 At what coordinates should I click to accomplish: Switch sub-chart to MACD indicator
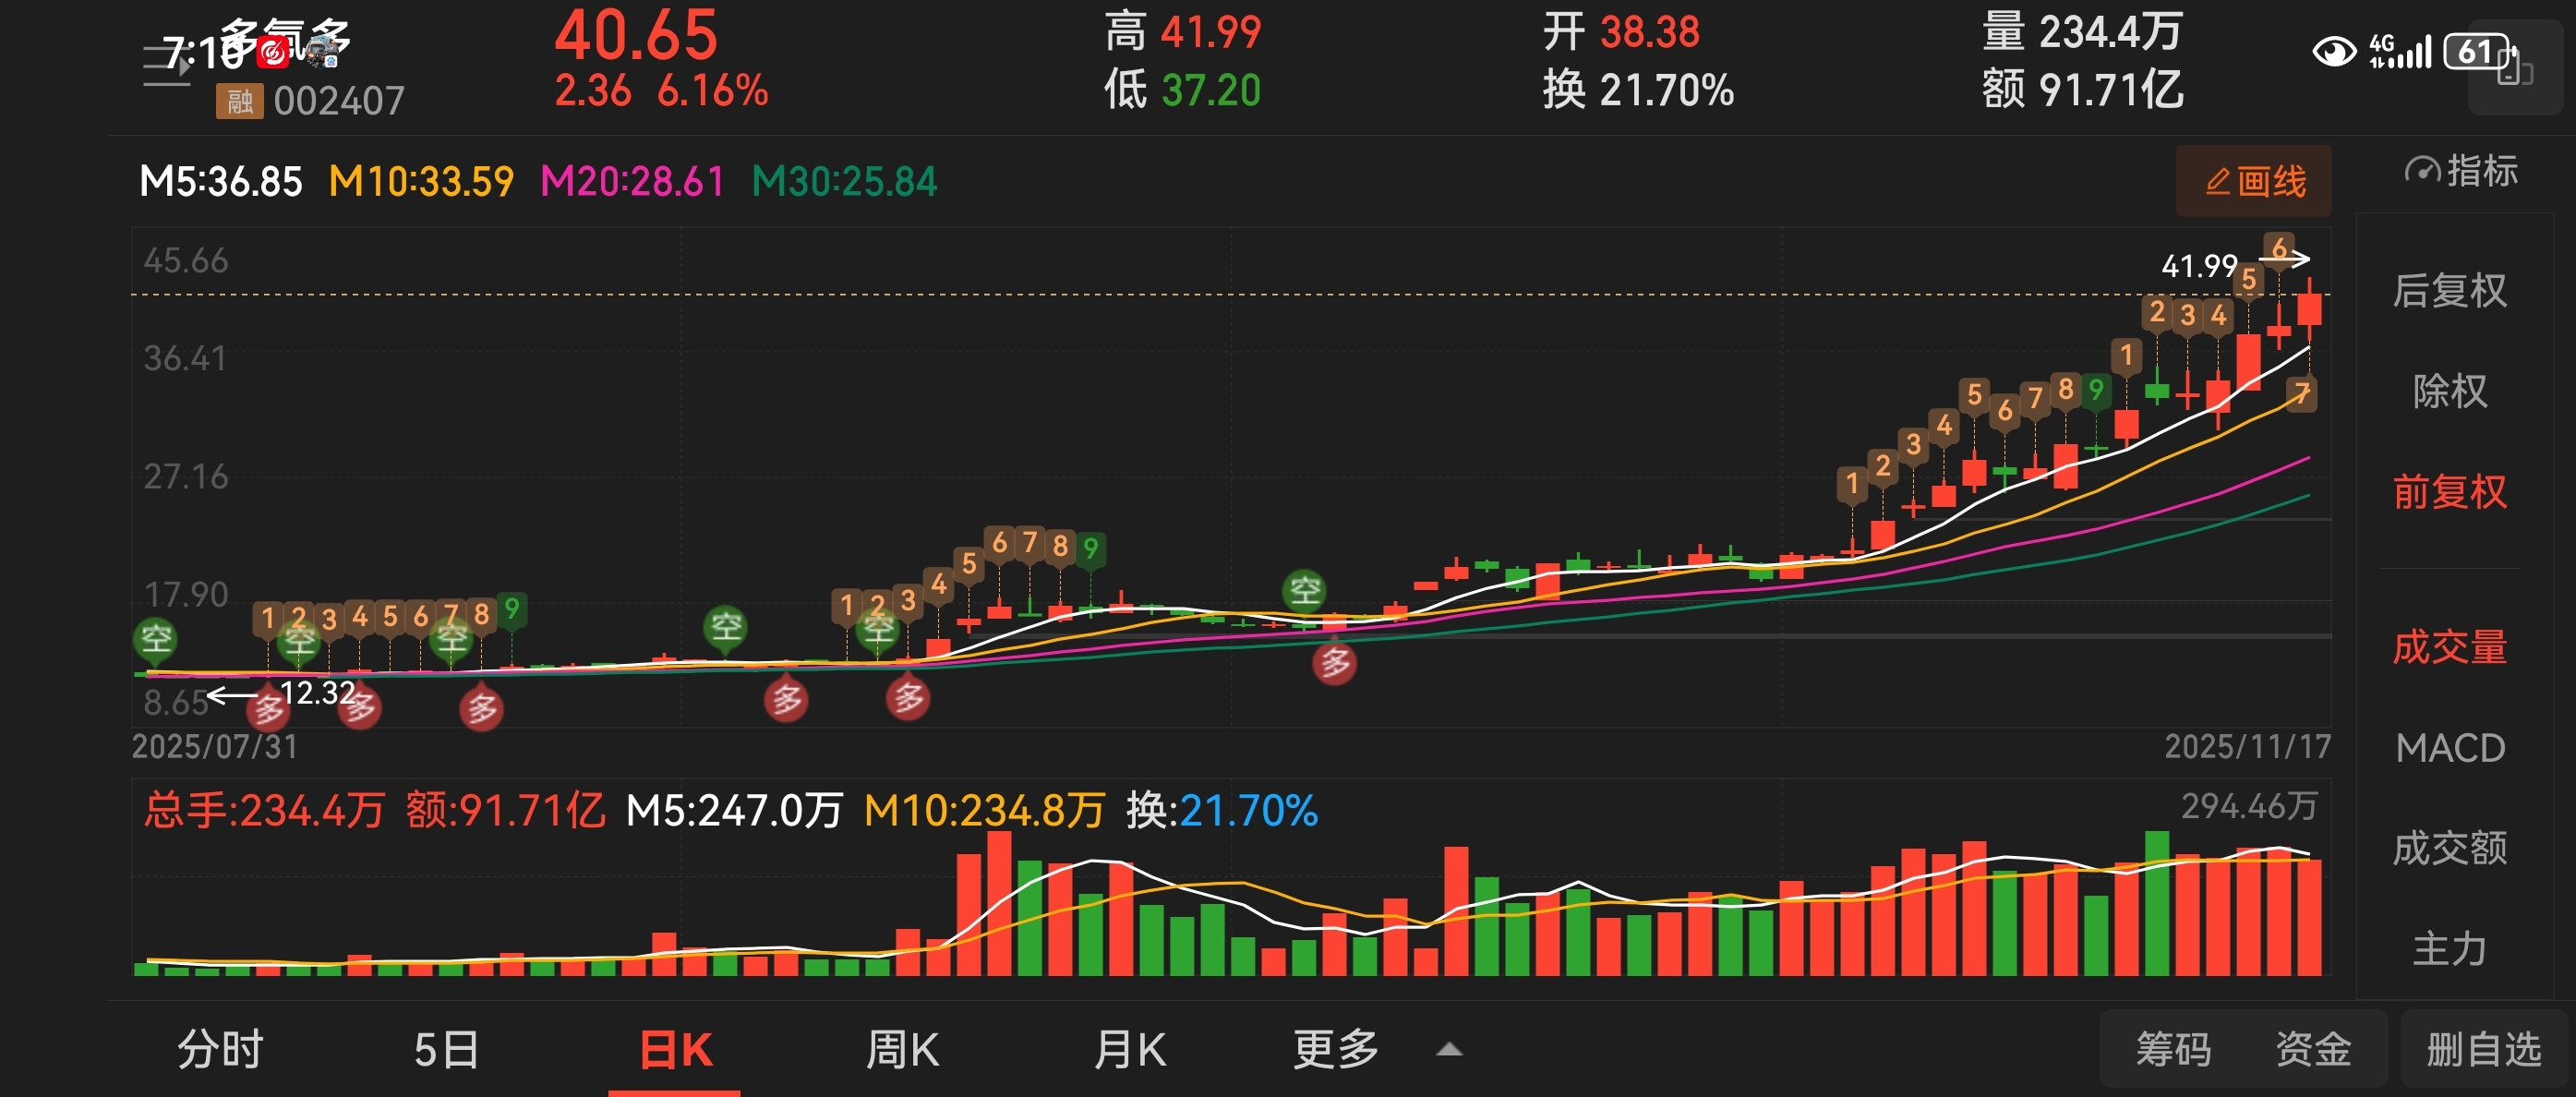click(2449, 748)
